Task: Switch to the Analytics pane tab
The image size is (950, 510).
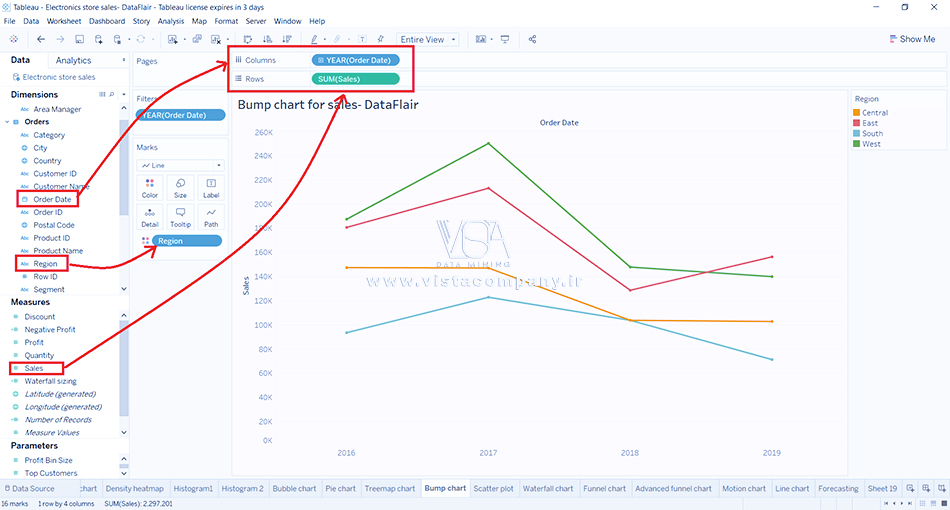Action: pyautogui.click(x=73, y=61)
